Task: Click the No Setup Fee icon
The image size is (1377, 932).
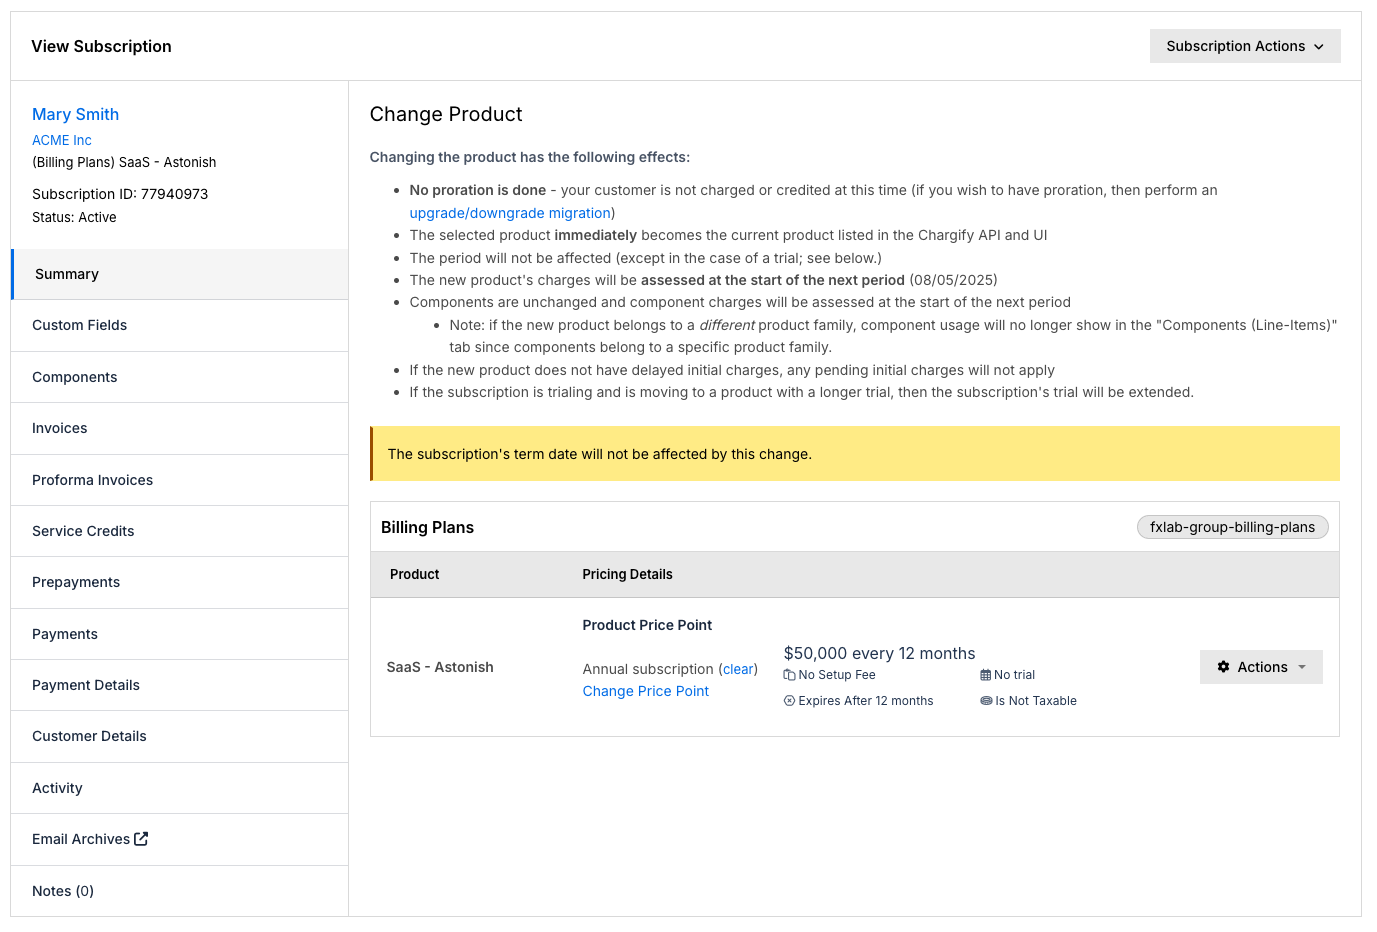Action: coord(789,675)
